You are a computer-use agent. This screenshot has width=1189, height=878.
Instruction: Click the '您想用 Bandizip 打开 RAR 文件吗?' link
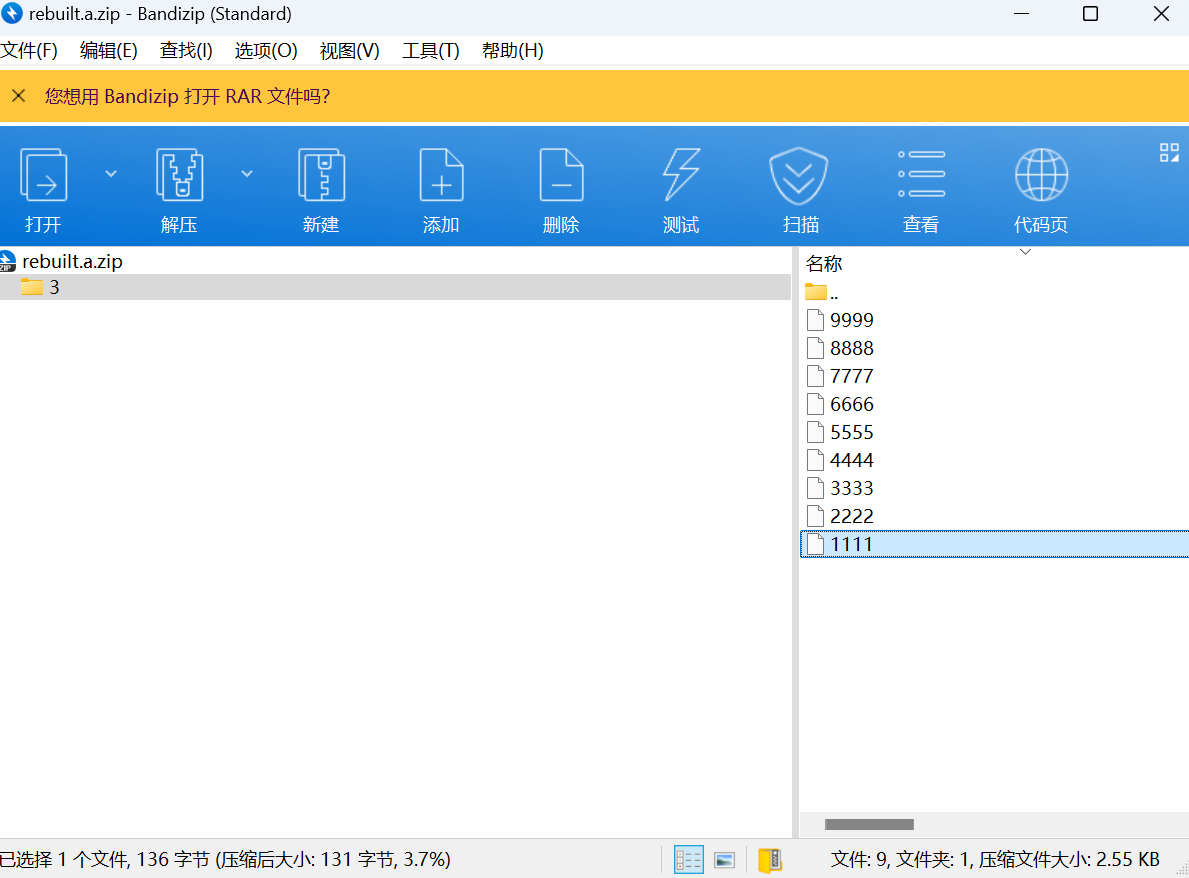[x=187, y=96]
